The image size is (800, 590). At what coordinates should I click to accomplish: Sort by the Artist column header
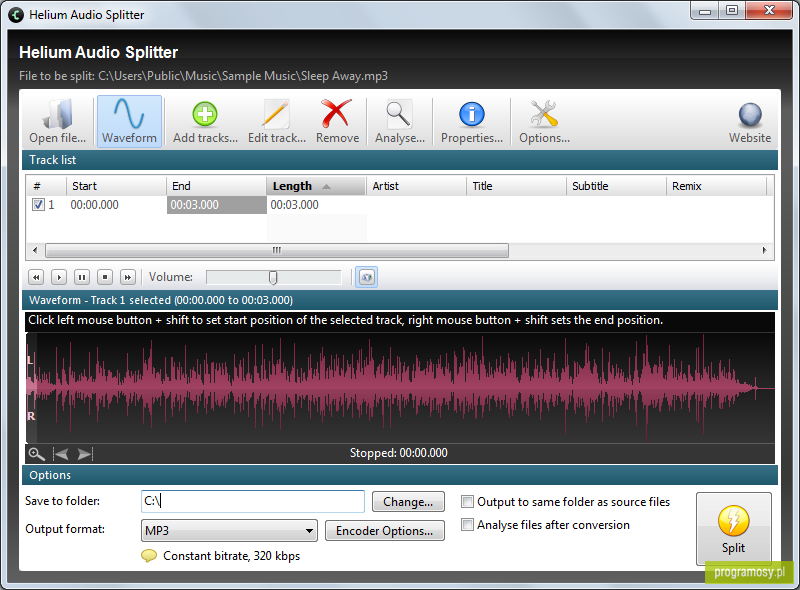tap(416, 186)
